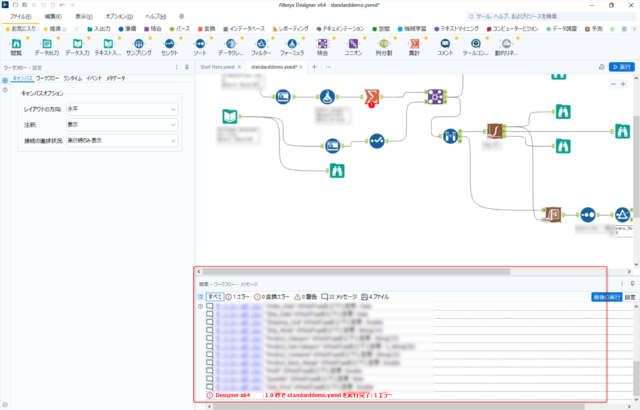Switch to the Start Here.yxmd tab
Viewport: 640px width, 410px height.
(217, 67)
